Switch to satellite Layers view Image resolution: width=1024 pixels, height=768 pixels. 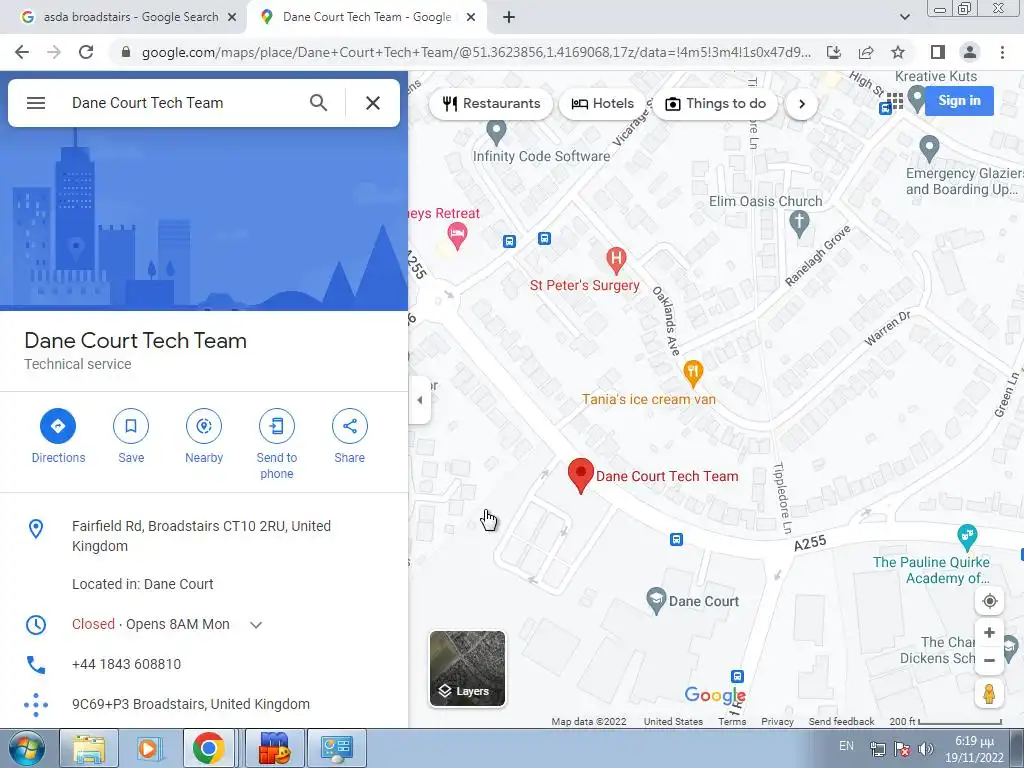coord(467,669)
